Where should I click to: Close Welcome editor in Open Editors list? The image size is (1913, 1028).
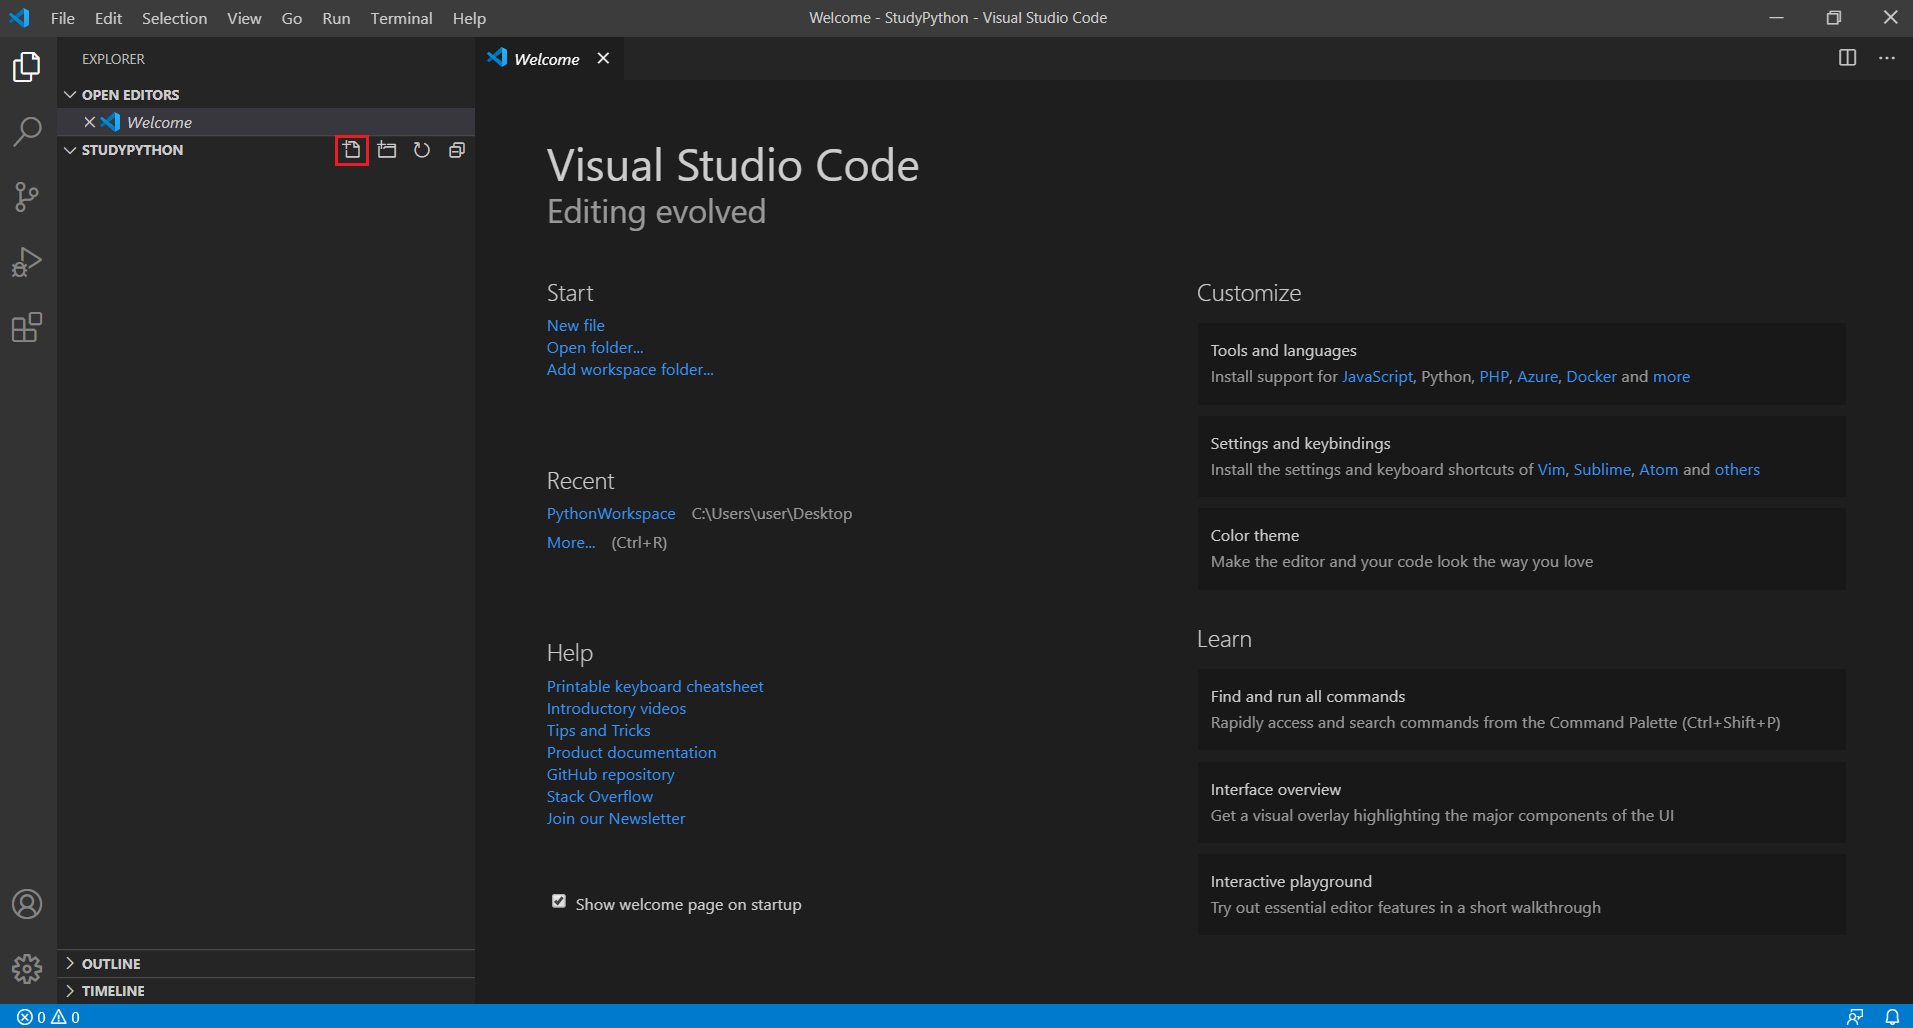coord(89,122)
